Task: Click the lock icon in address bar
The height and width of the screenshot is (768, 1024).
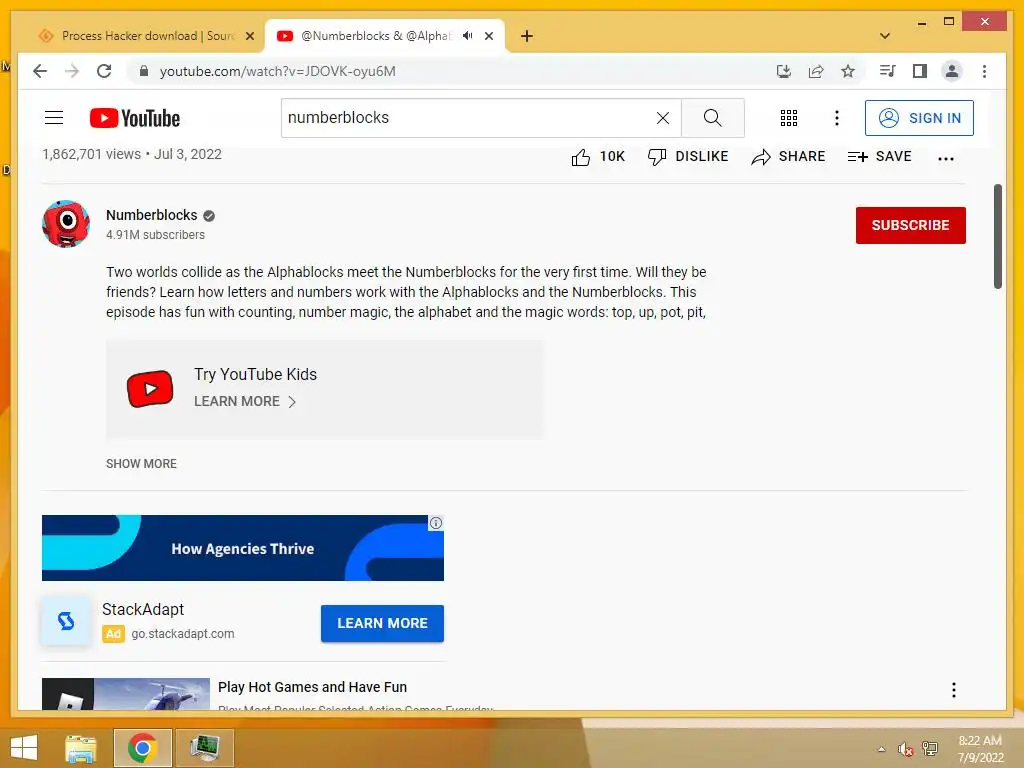Action: click(x=144, y=71)
